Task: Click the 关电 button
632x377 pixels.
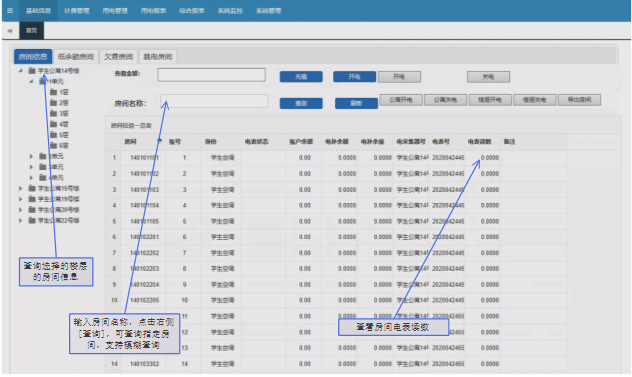Action: (x=488, y=77)
